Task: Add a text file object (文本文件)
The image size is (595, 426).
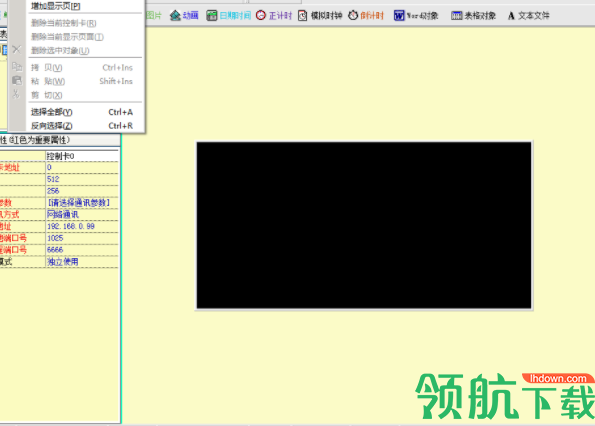Action: coord(529,16)
